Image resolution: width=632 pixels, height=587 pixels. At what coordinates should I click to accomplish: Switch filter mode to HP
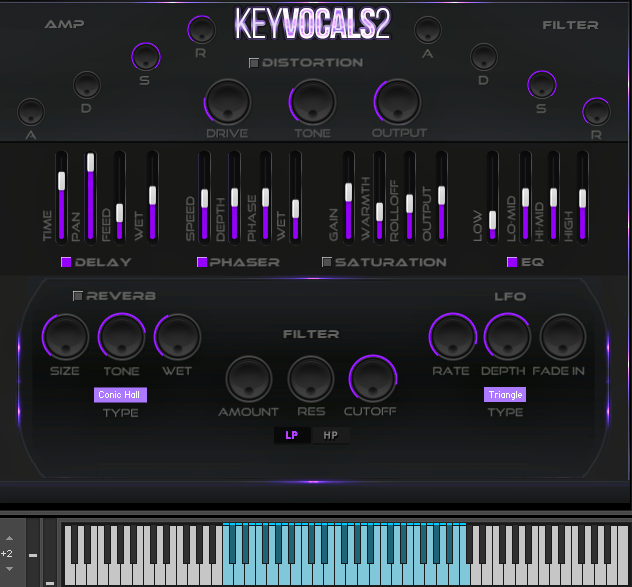(331, 435)
